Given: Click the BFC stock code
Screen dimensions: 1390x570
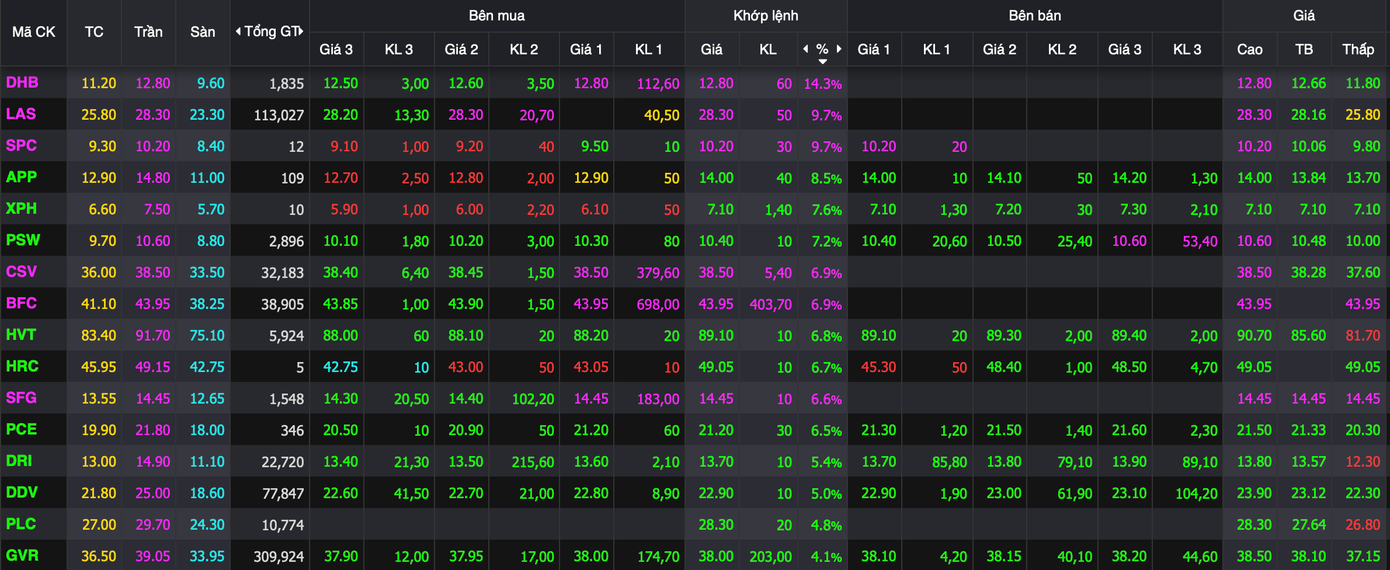Looking at the screenshot, I should 21,303.
